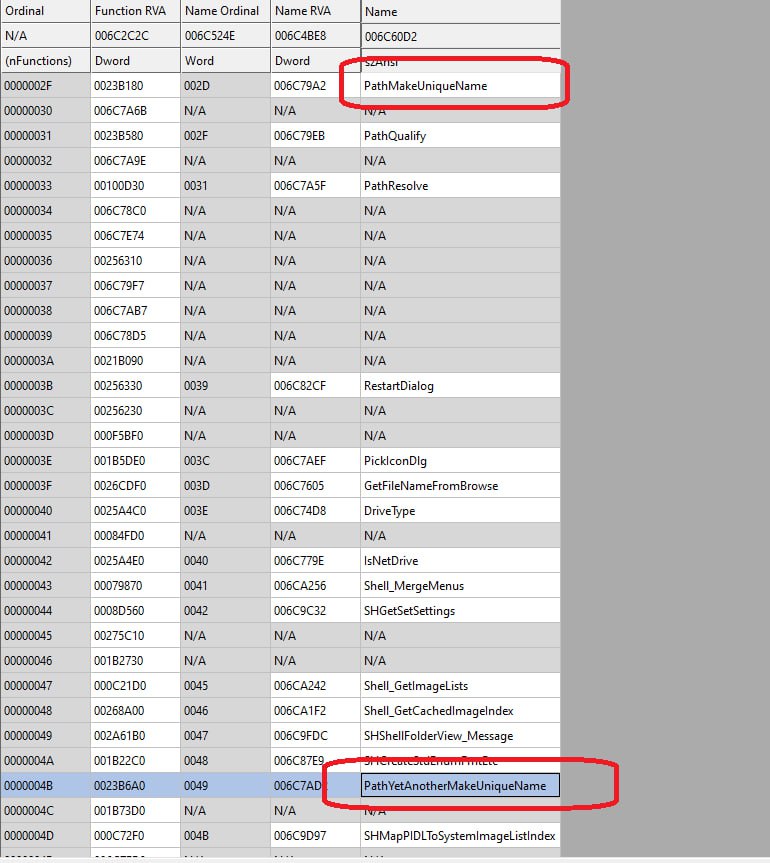Viewport: 770px width, 863px height.
Task: Select the PathMakeUniqueName entry
Action: tap(460, 86)
